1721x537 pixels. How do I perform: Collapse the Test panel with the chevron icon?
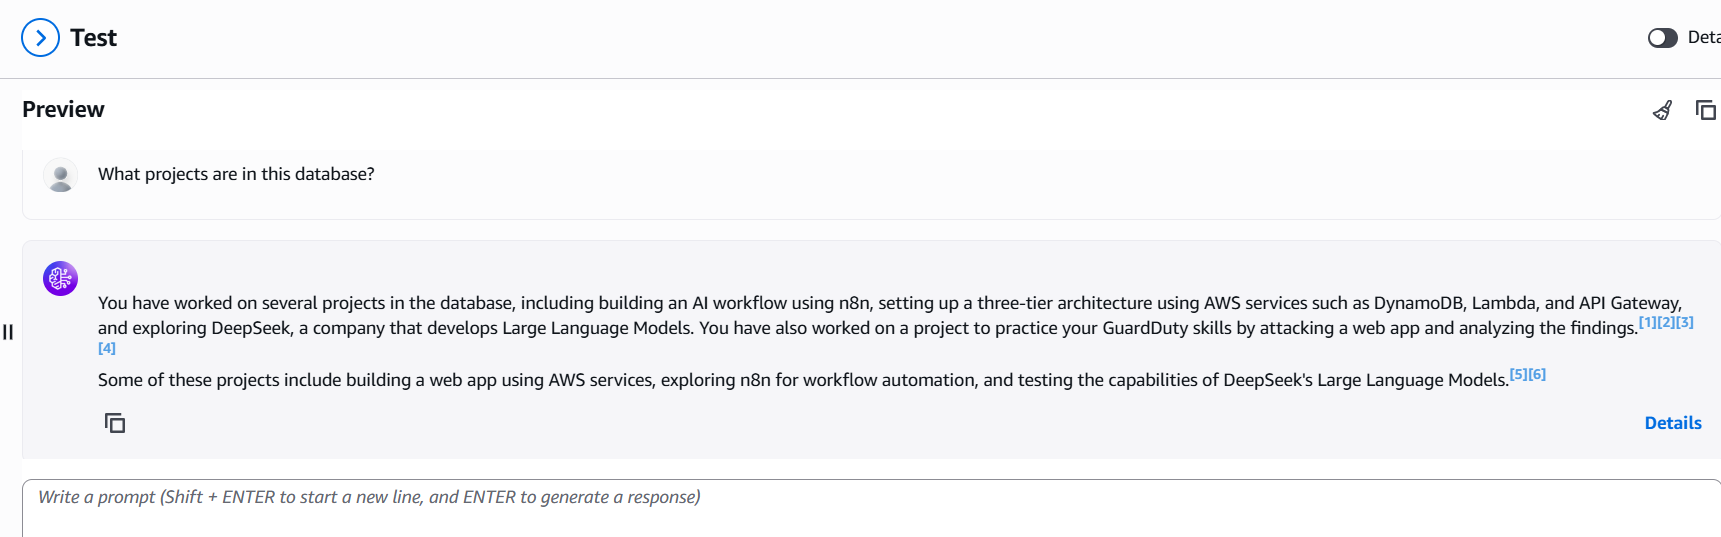(x=40, y=38)
